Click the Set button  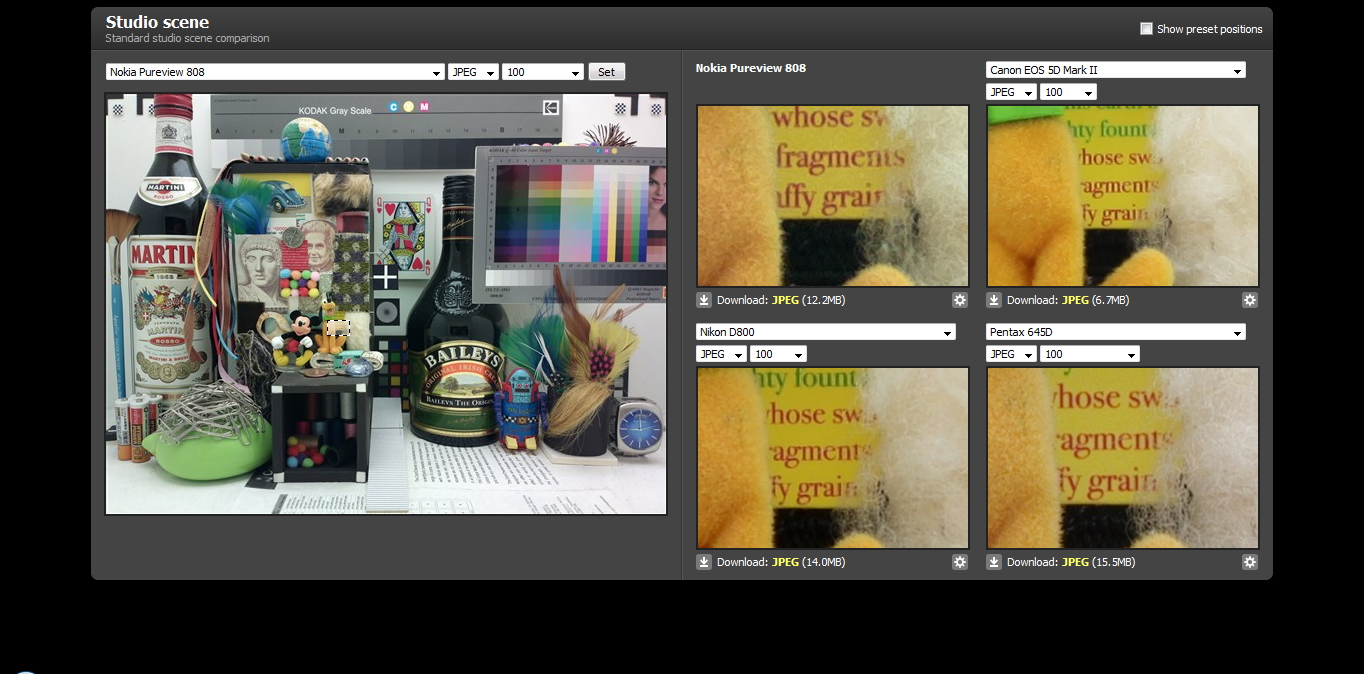tap(606, 72)
